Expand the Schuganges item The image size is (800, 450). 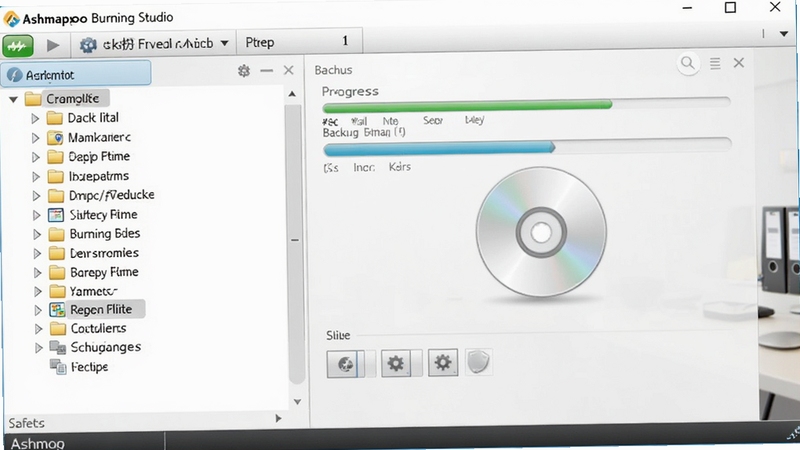(x=38, y=348)
